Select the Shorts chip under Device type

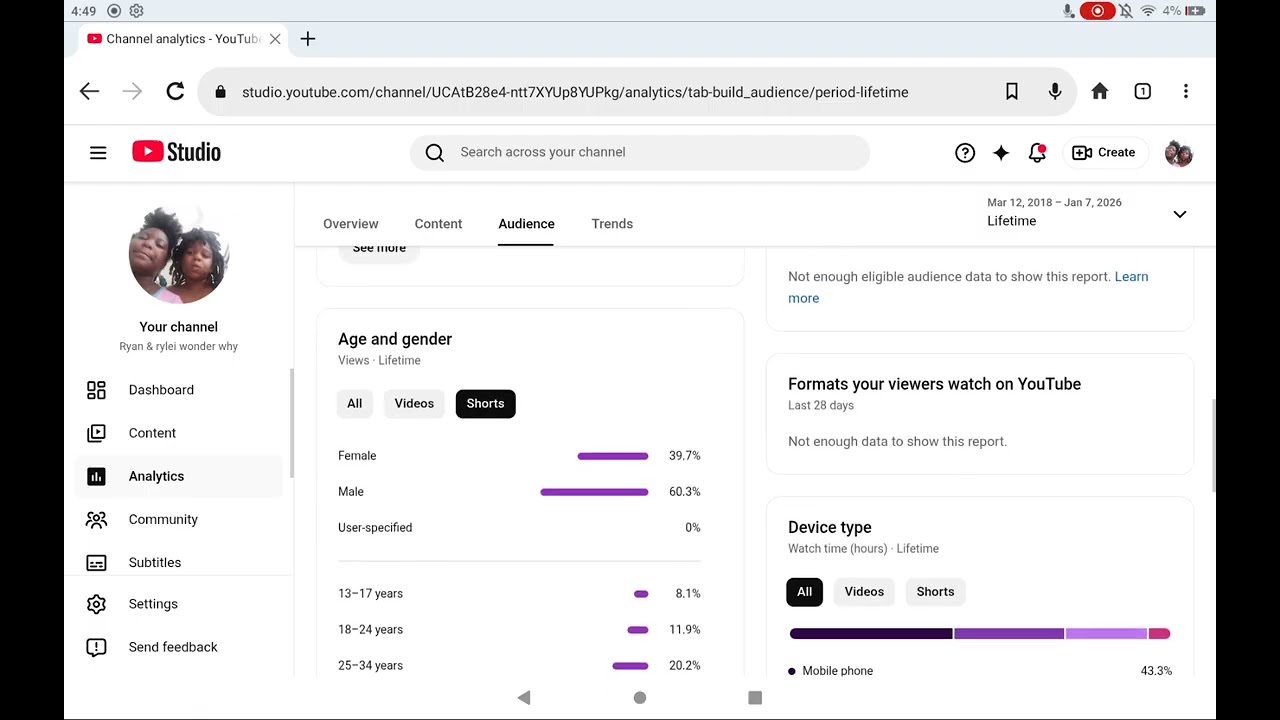pos(935,591)
